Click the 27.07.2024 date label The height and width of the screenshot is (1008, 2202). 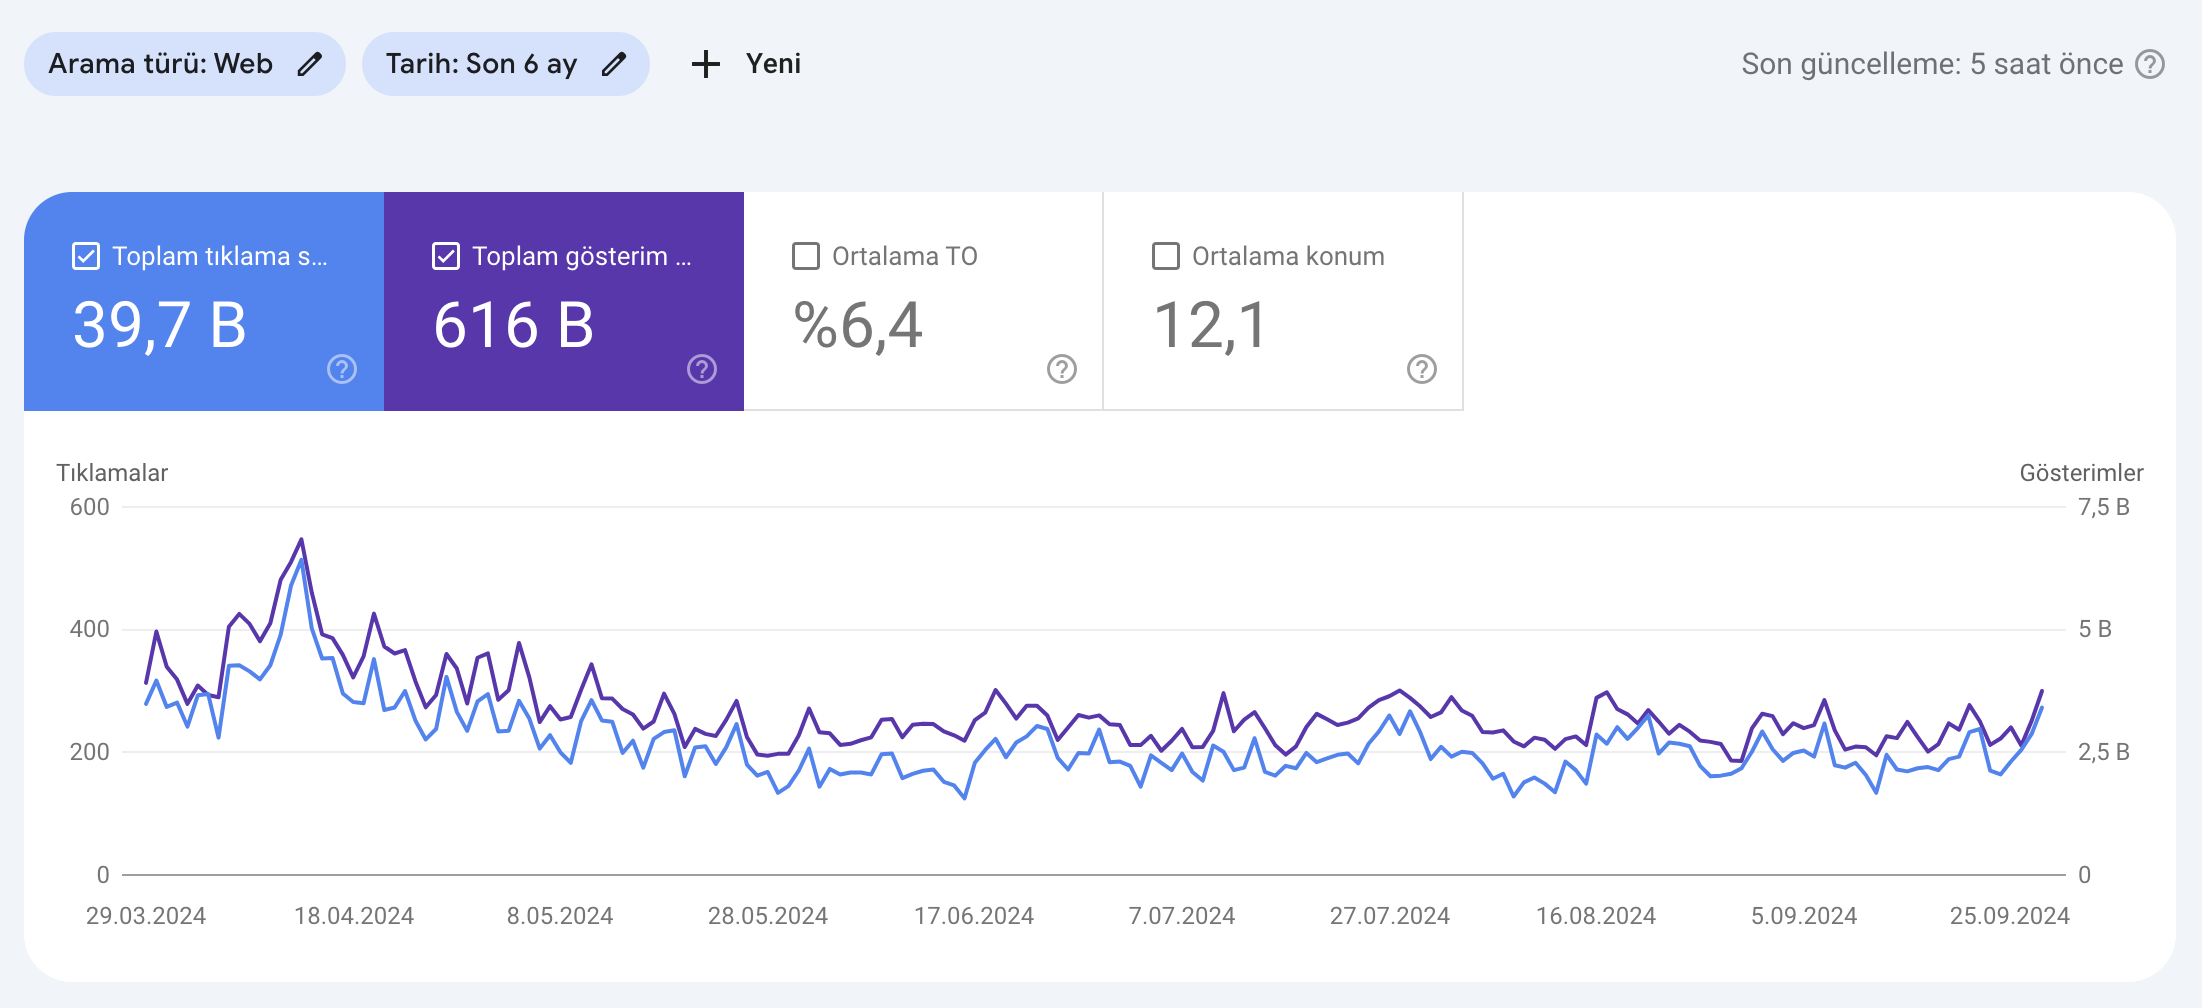[x=1390, y=916]
